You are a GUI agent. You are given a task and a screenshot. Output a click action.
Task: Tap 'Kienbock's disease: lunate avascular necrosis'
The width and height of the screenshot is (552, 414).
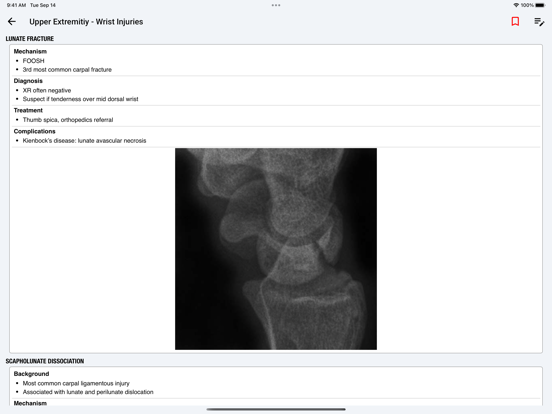[84, 141]
